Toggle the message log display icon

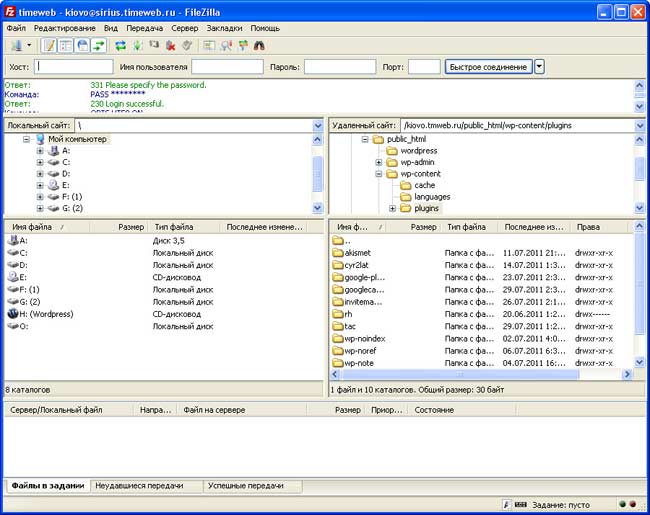(49, 45)
